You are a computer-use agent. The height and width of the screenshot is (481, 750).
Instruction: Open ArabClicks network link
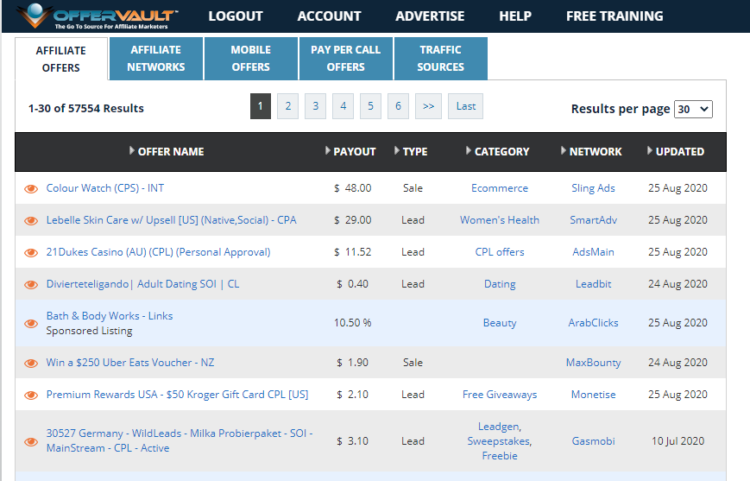(x=593, y=323)
